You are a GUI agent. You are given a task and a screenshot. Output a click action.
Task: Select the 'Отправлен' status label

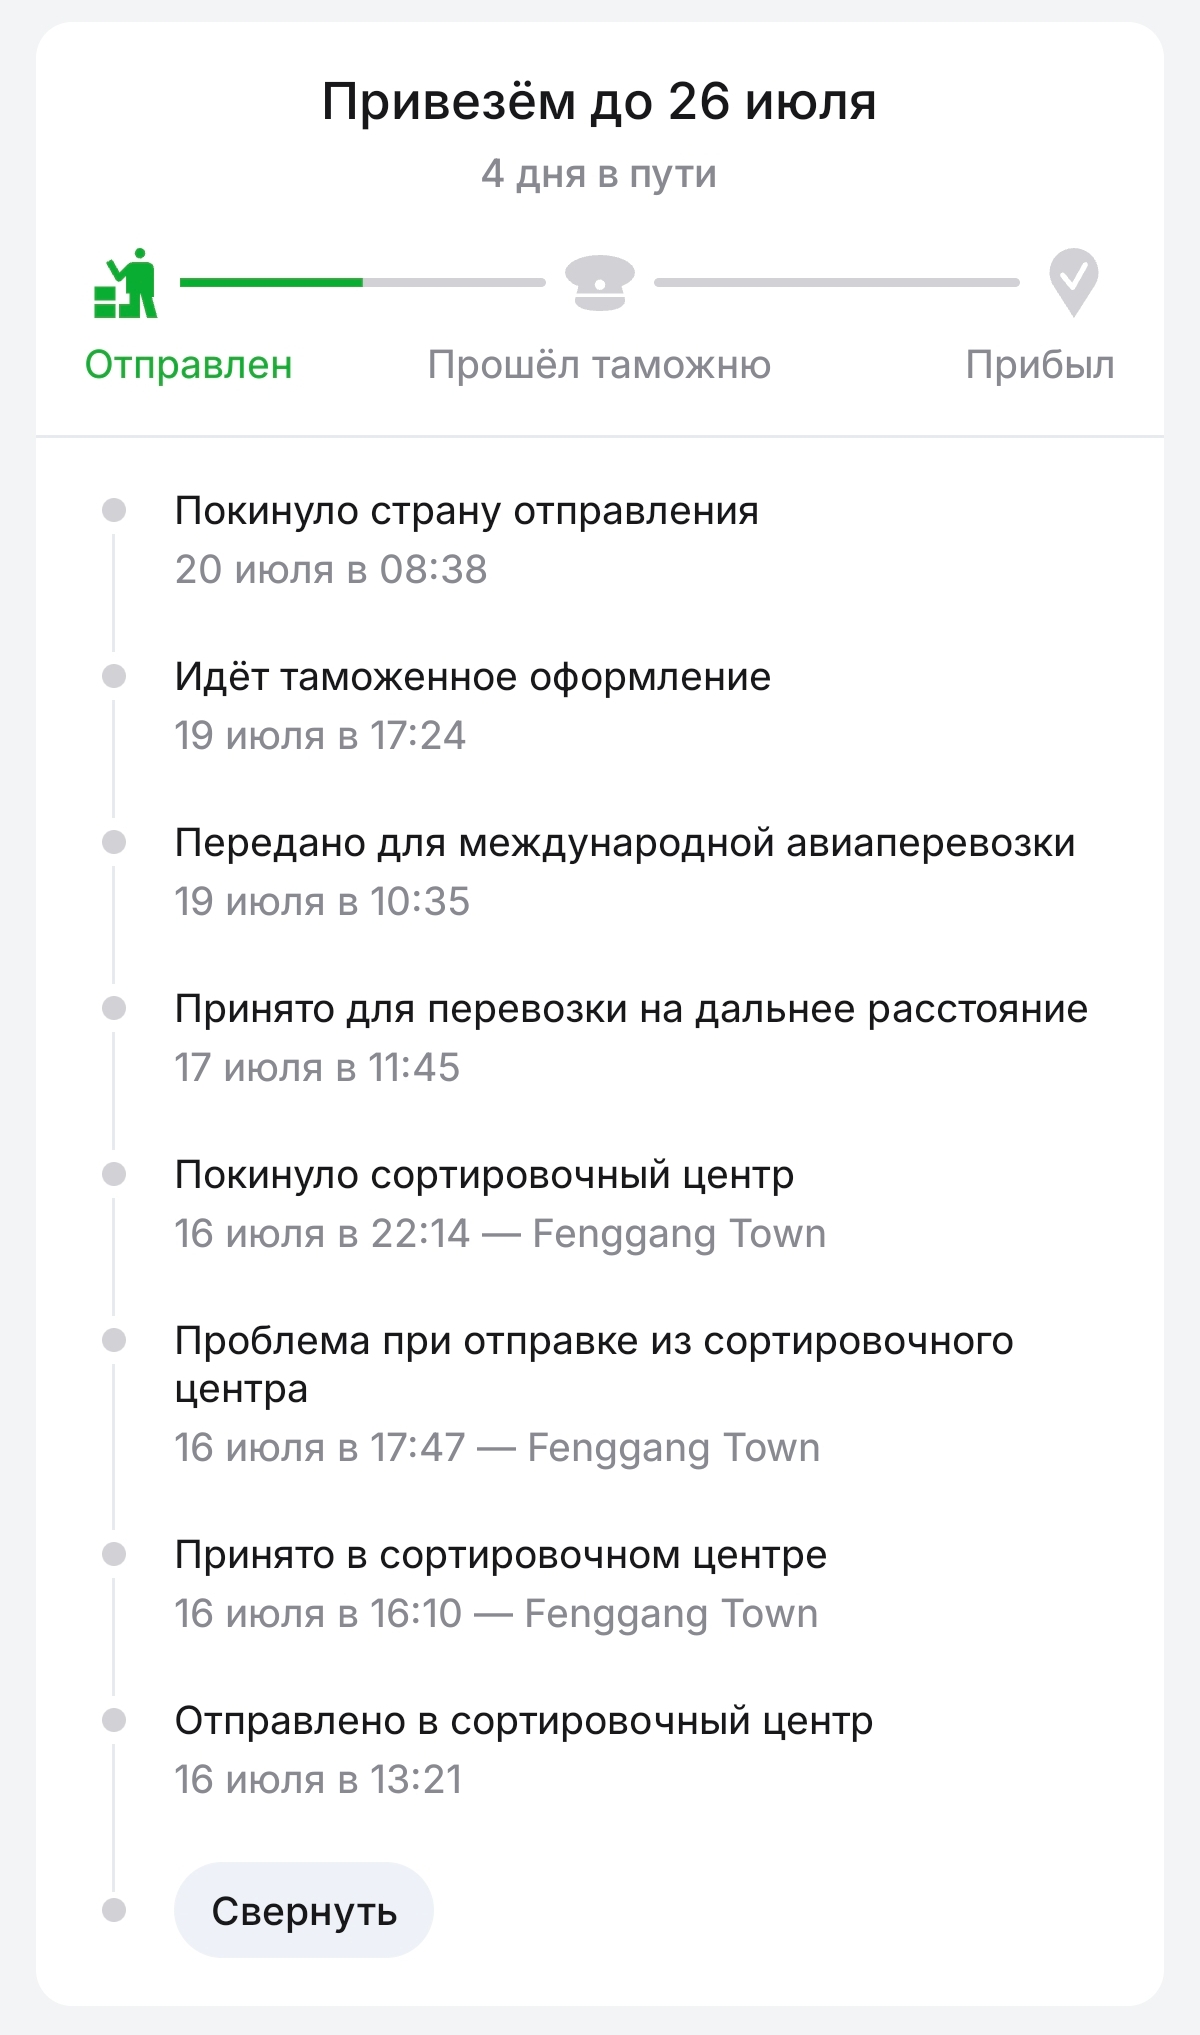pyautogui.click(x=188, y=365)
